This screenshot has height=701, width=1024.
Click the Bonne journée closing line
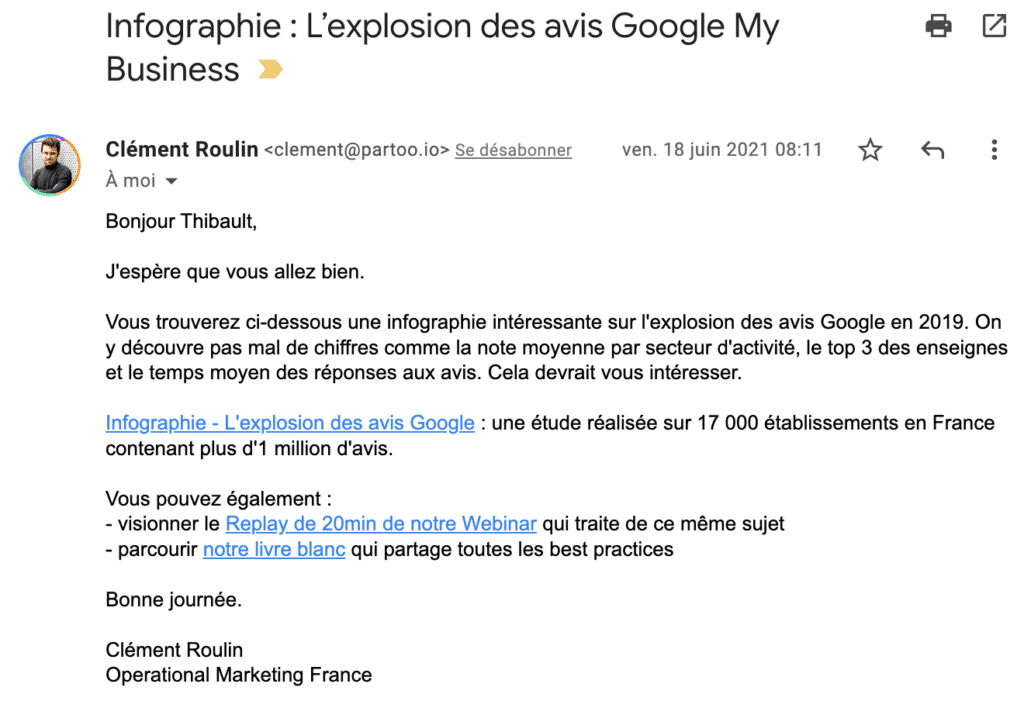[x=174, y=600]
